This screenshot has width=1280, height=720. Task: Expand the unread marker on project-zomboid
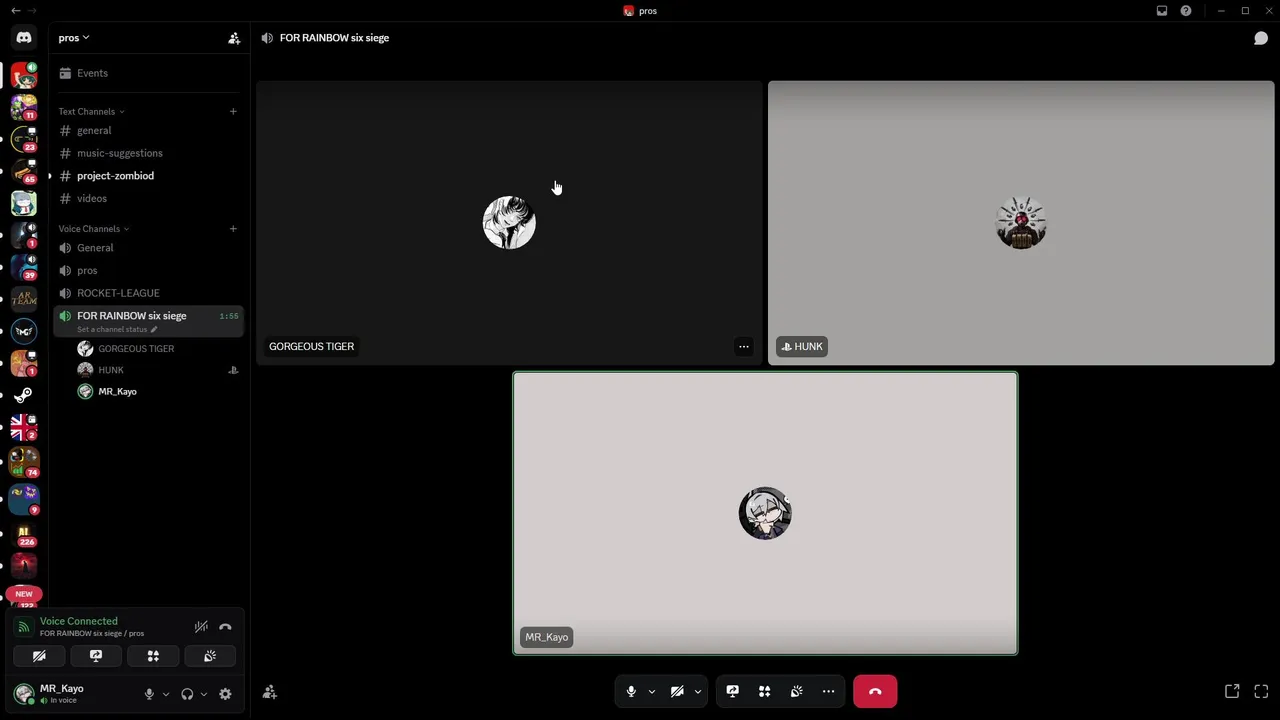click(50, 176)
